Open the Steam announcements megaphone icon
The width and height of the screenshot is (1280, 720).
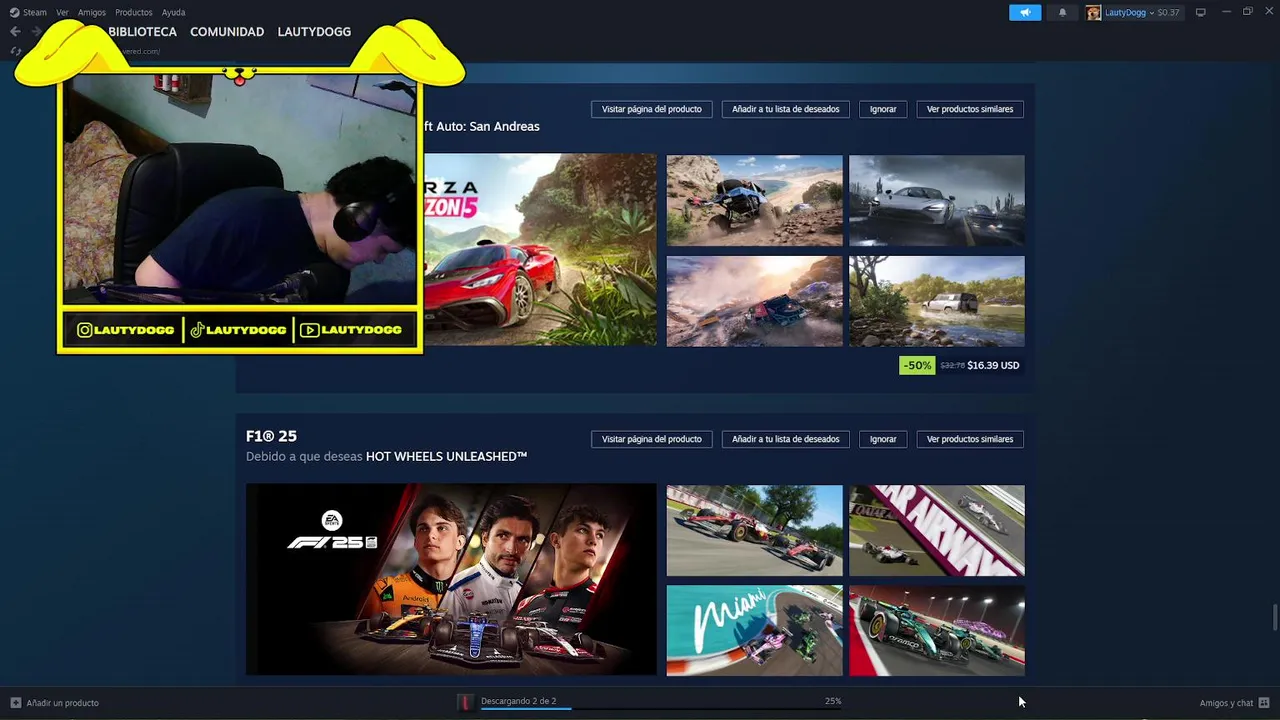point(1025,12)
